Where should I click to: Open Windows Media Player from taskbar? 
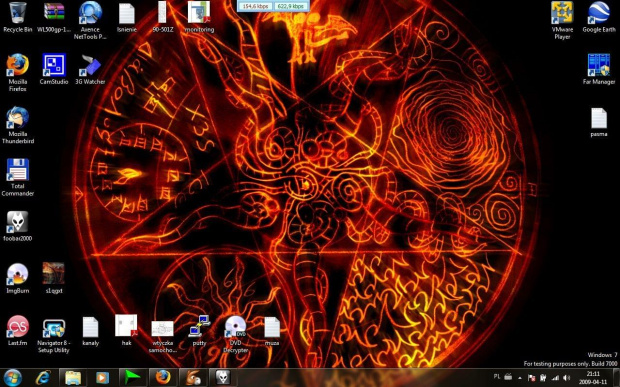click(102, 378)
